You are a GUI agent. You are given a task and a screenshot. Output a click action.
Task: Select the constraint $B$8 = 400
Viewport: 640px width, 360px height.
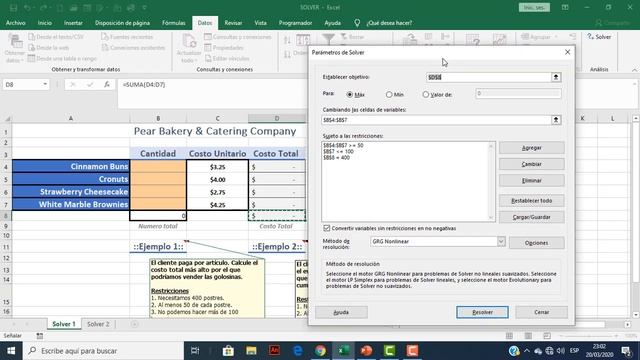(336, 158)
